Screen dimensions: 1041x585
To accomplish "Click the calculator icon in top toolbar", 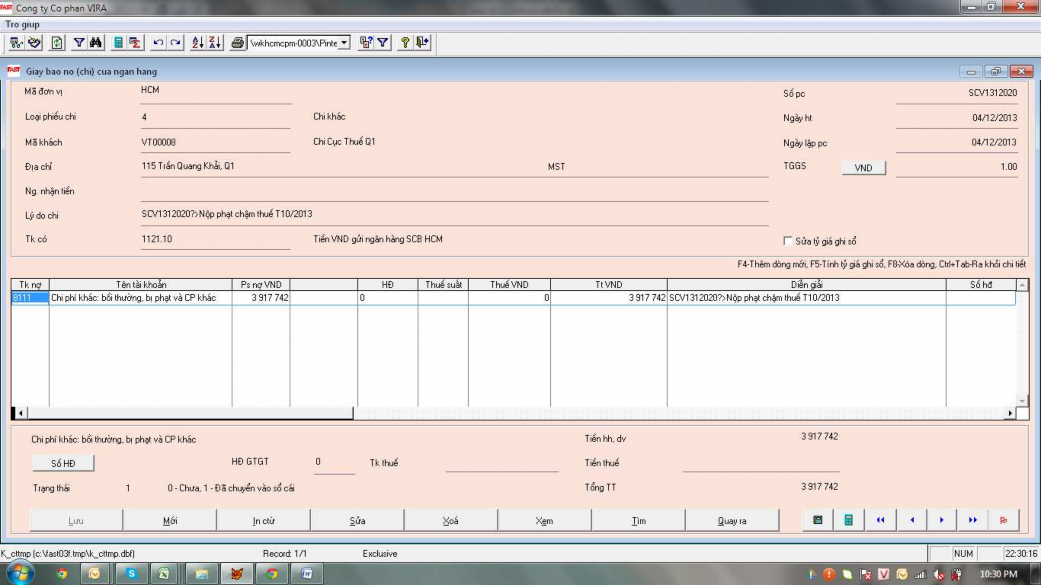I will click(x=118, y=43).
